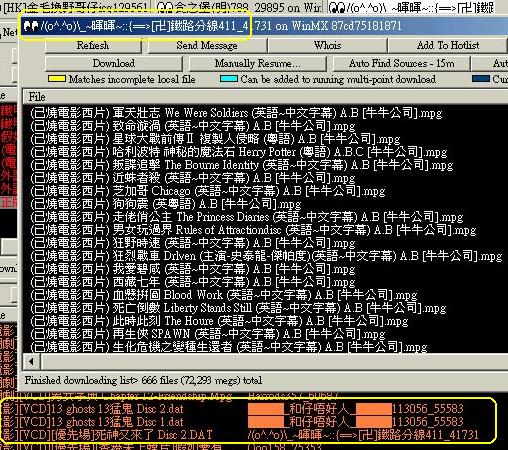Click the dark blue legend swatch
Image resolution: width=508 pixels, height=450 pixels.
tap(481, 79)
